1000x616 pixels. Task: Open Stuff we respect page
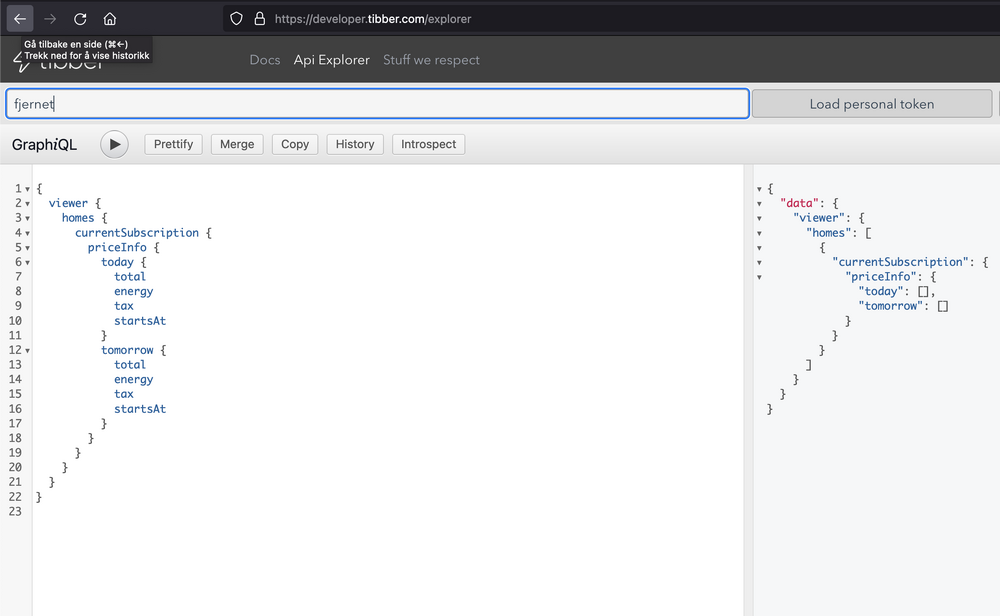431,60
